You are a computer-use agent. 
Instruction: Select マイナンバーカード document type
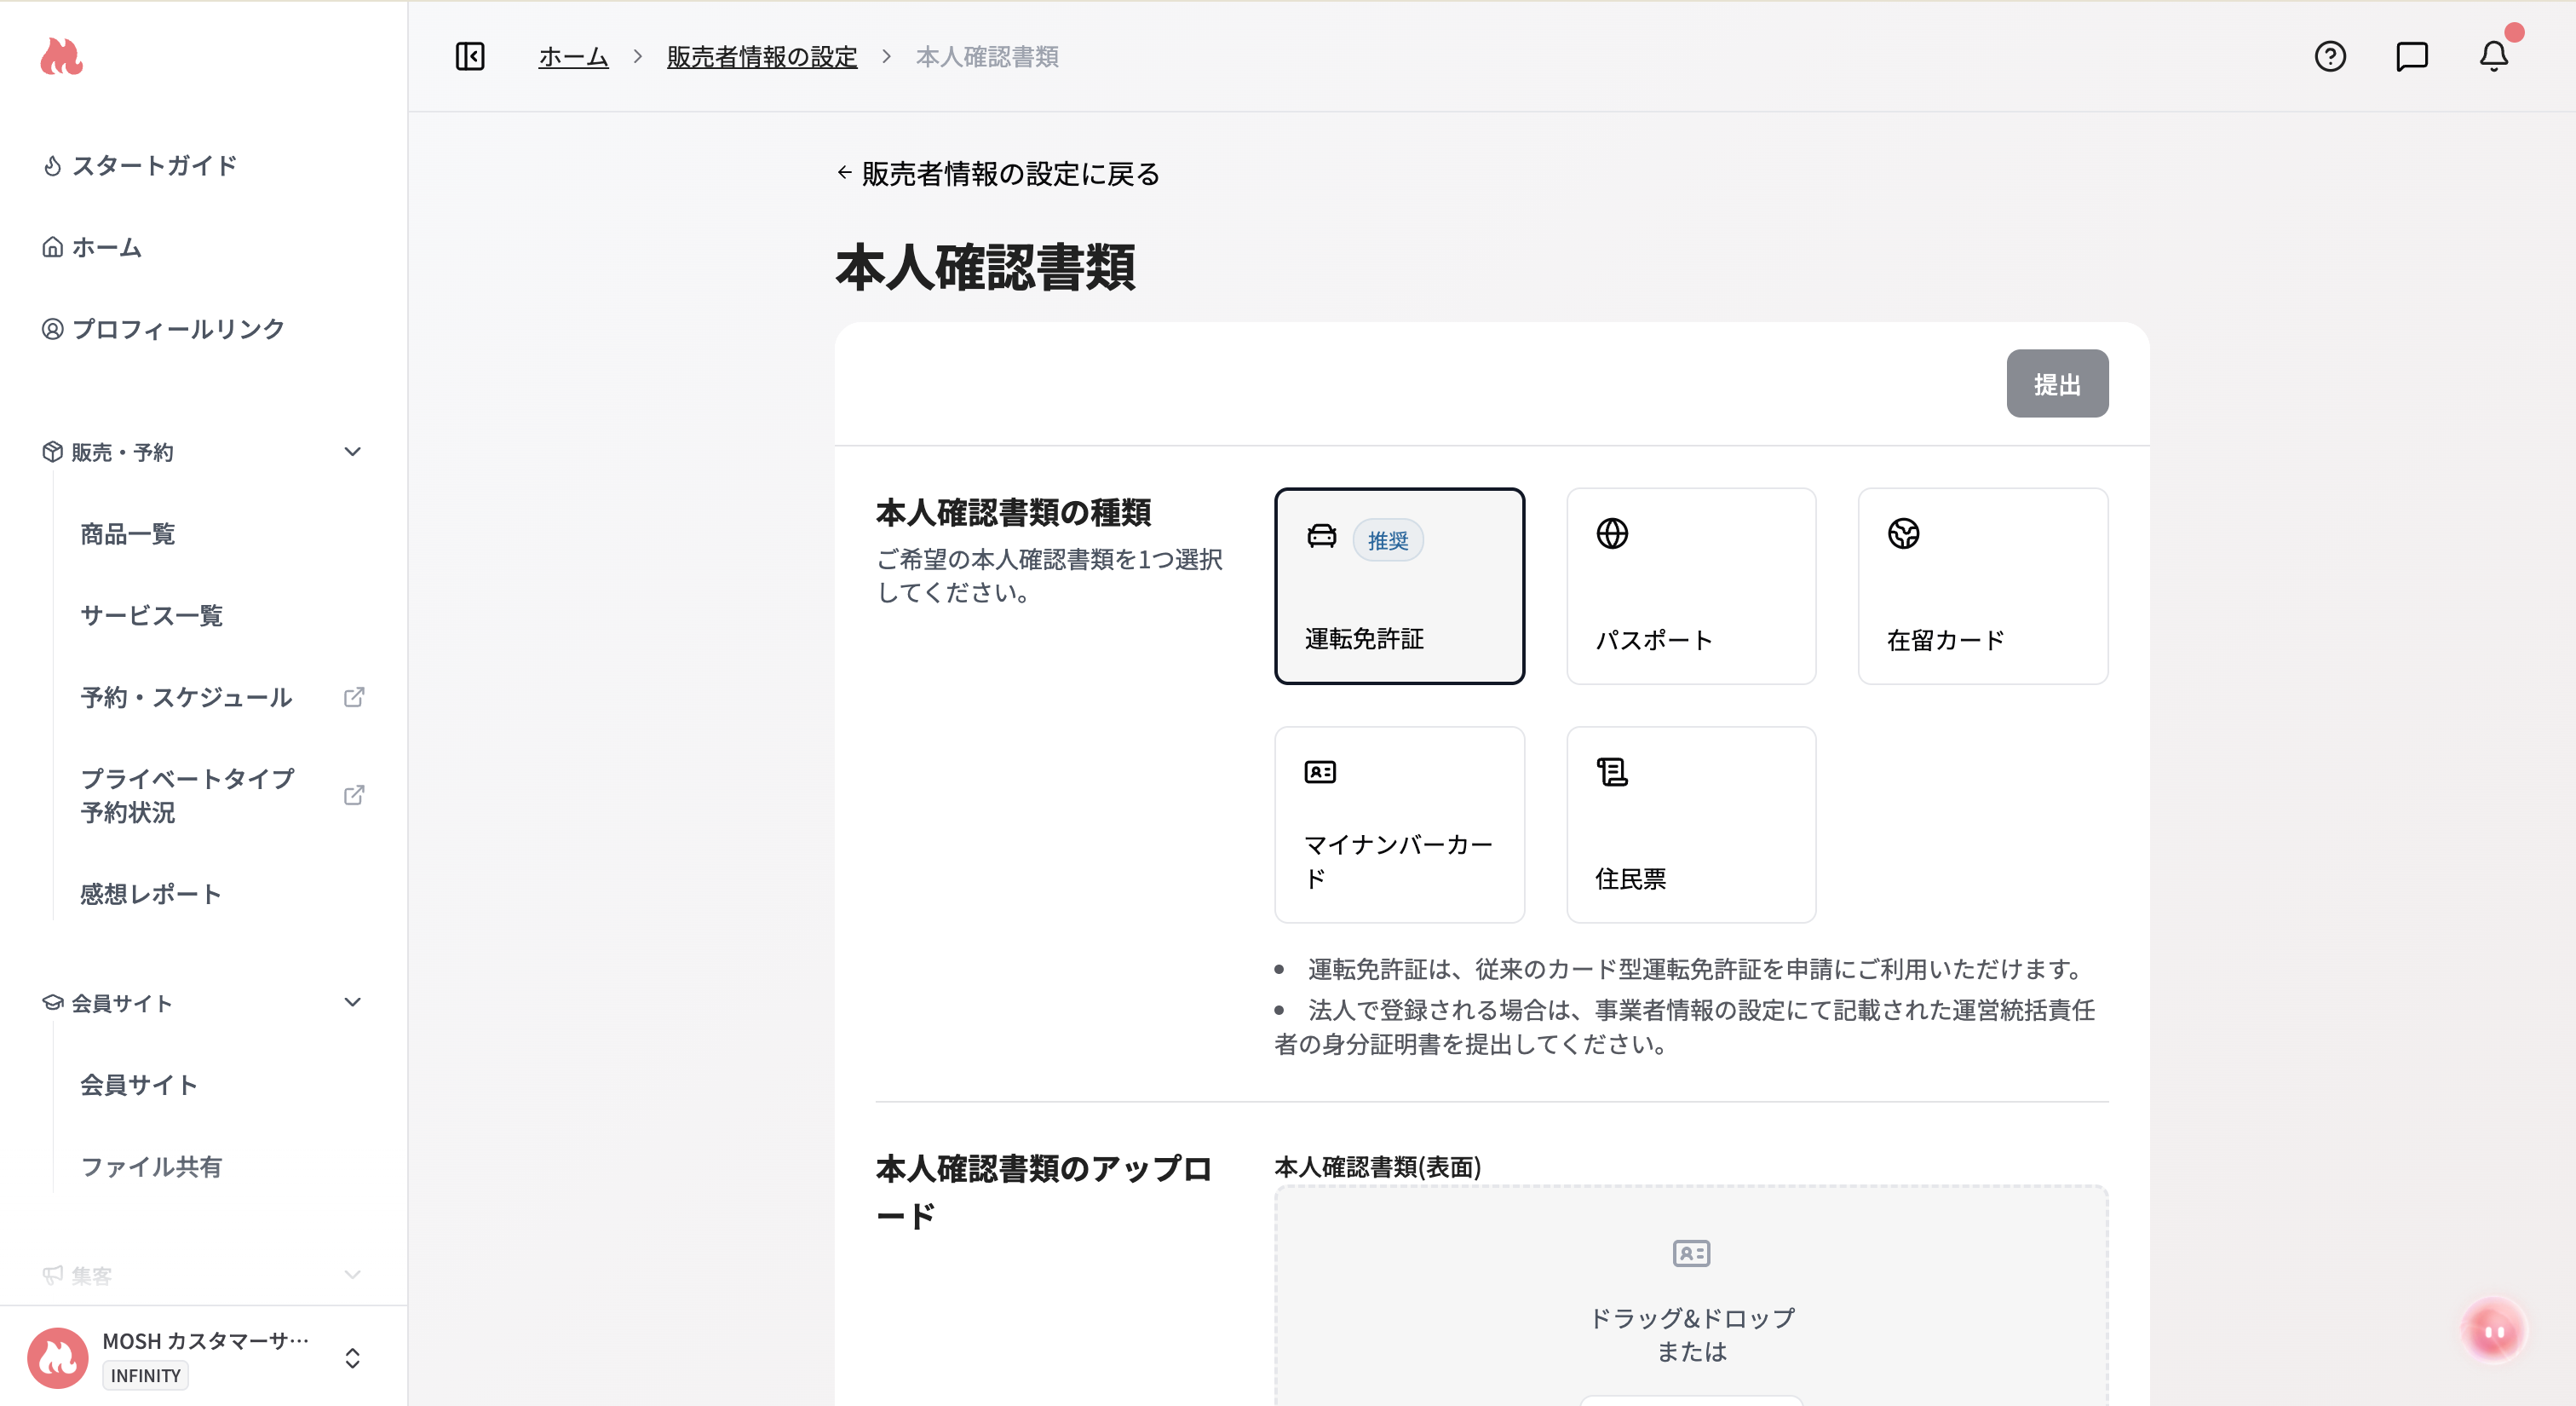click(x=1399, y=825)
